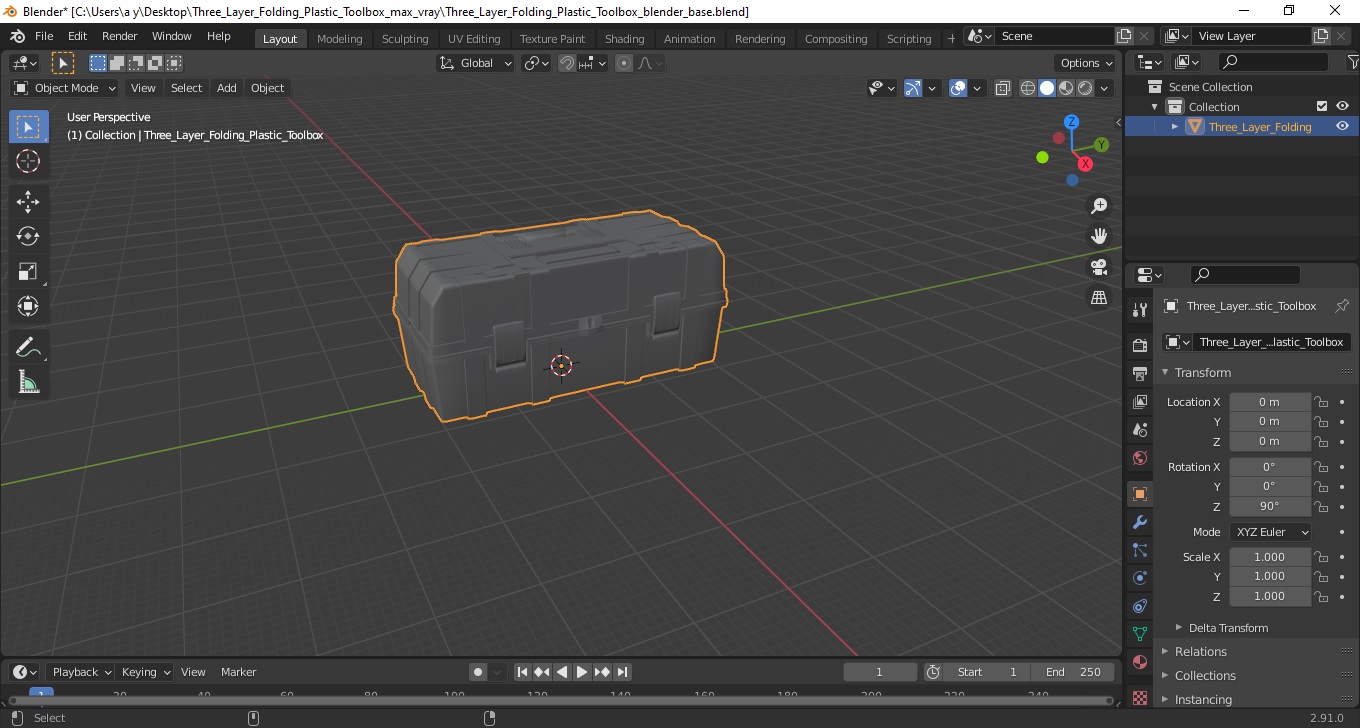Open the View Layer properties tab
Viewport: 1360px width, 728px height.
(x=1139, y=402)
